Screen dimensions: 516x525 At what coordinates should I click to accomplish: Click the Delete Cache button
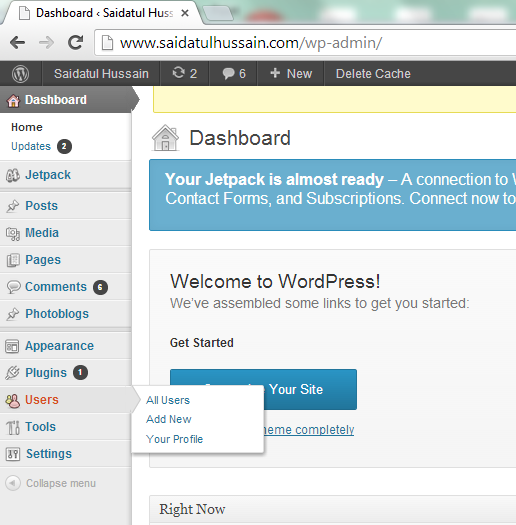pyautogui.click(x=373, y=73)
